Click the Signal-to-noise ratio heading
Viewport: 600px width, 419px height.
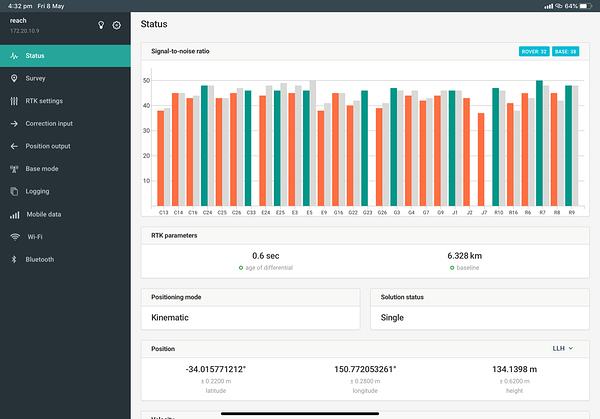pyautogui.click(x=180, y=51)
